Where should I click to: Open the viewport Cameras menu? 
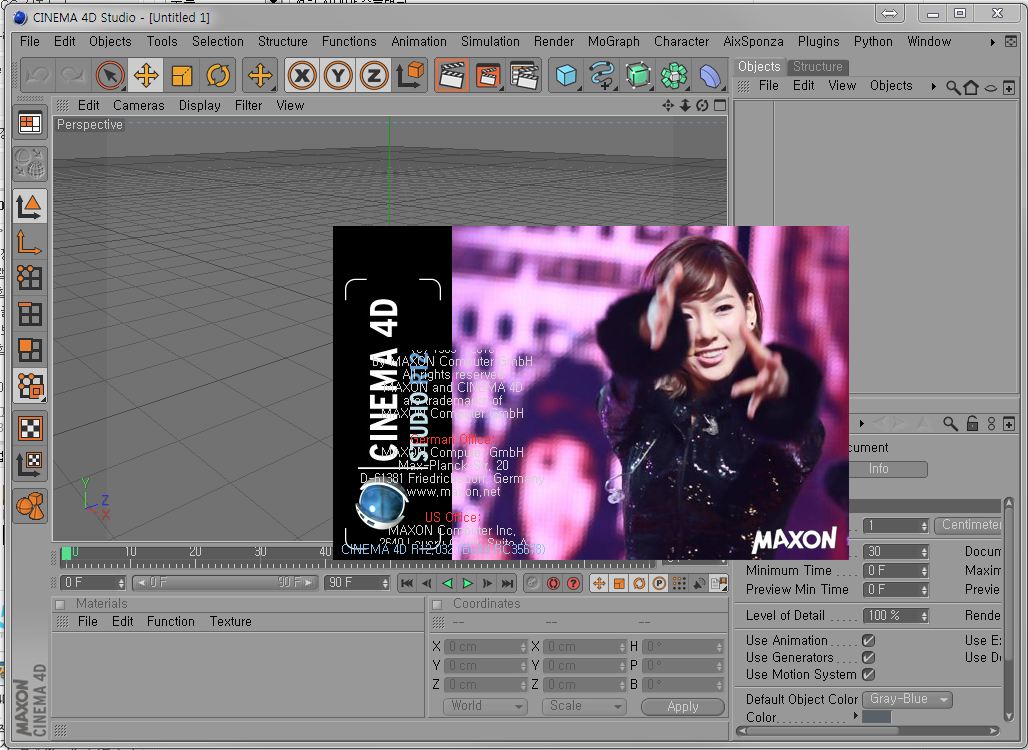(138, 106)
